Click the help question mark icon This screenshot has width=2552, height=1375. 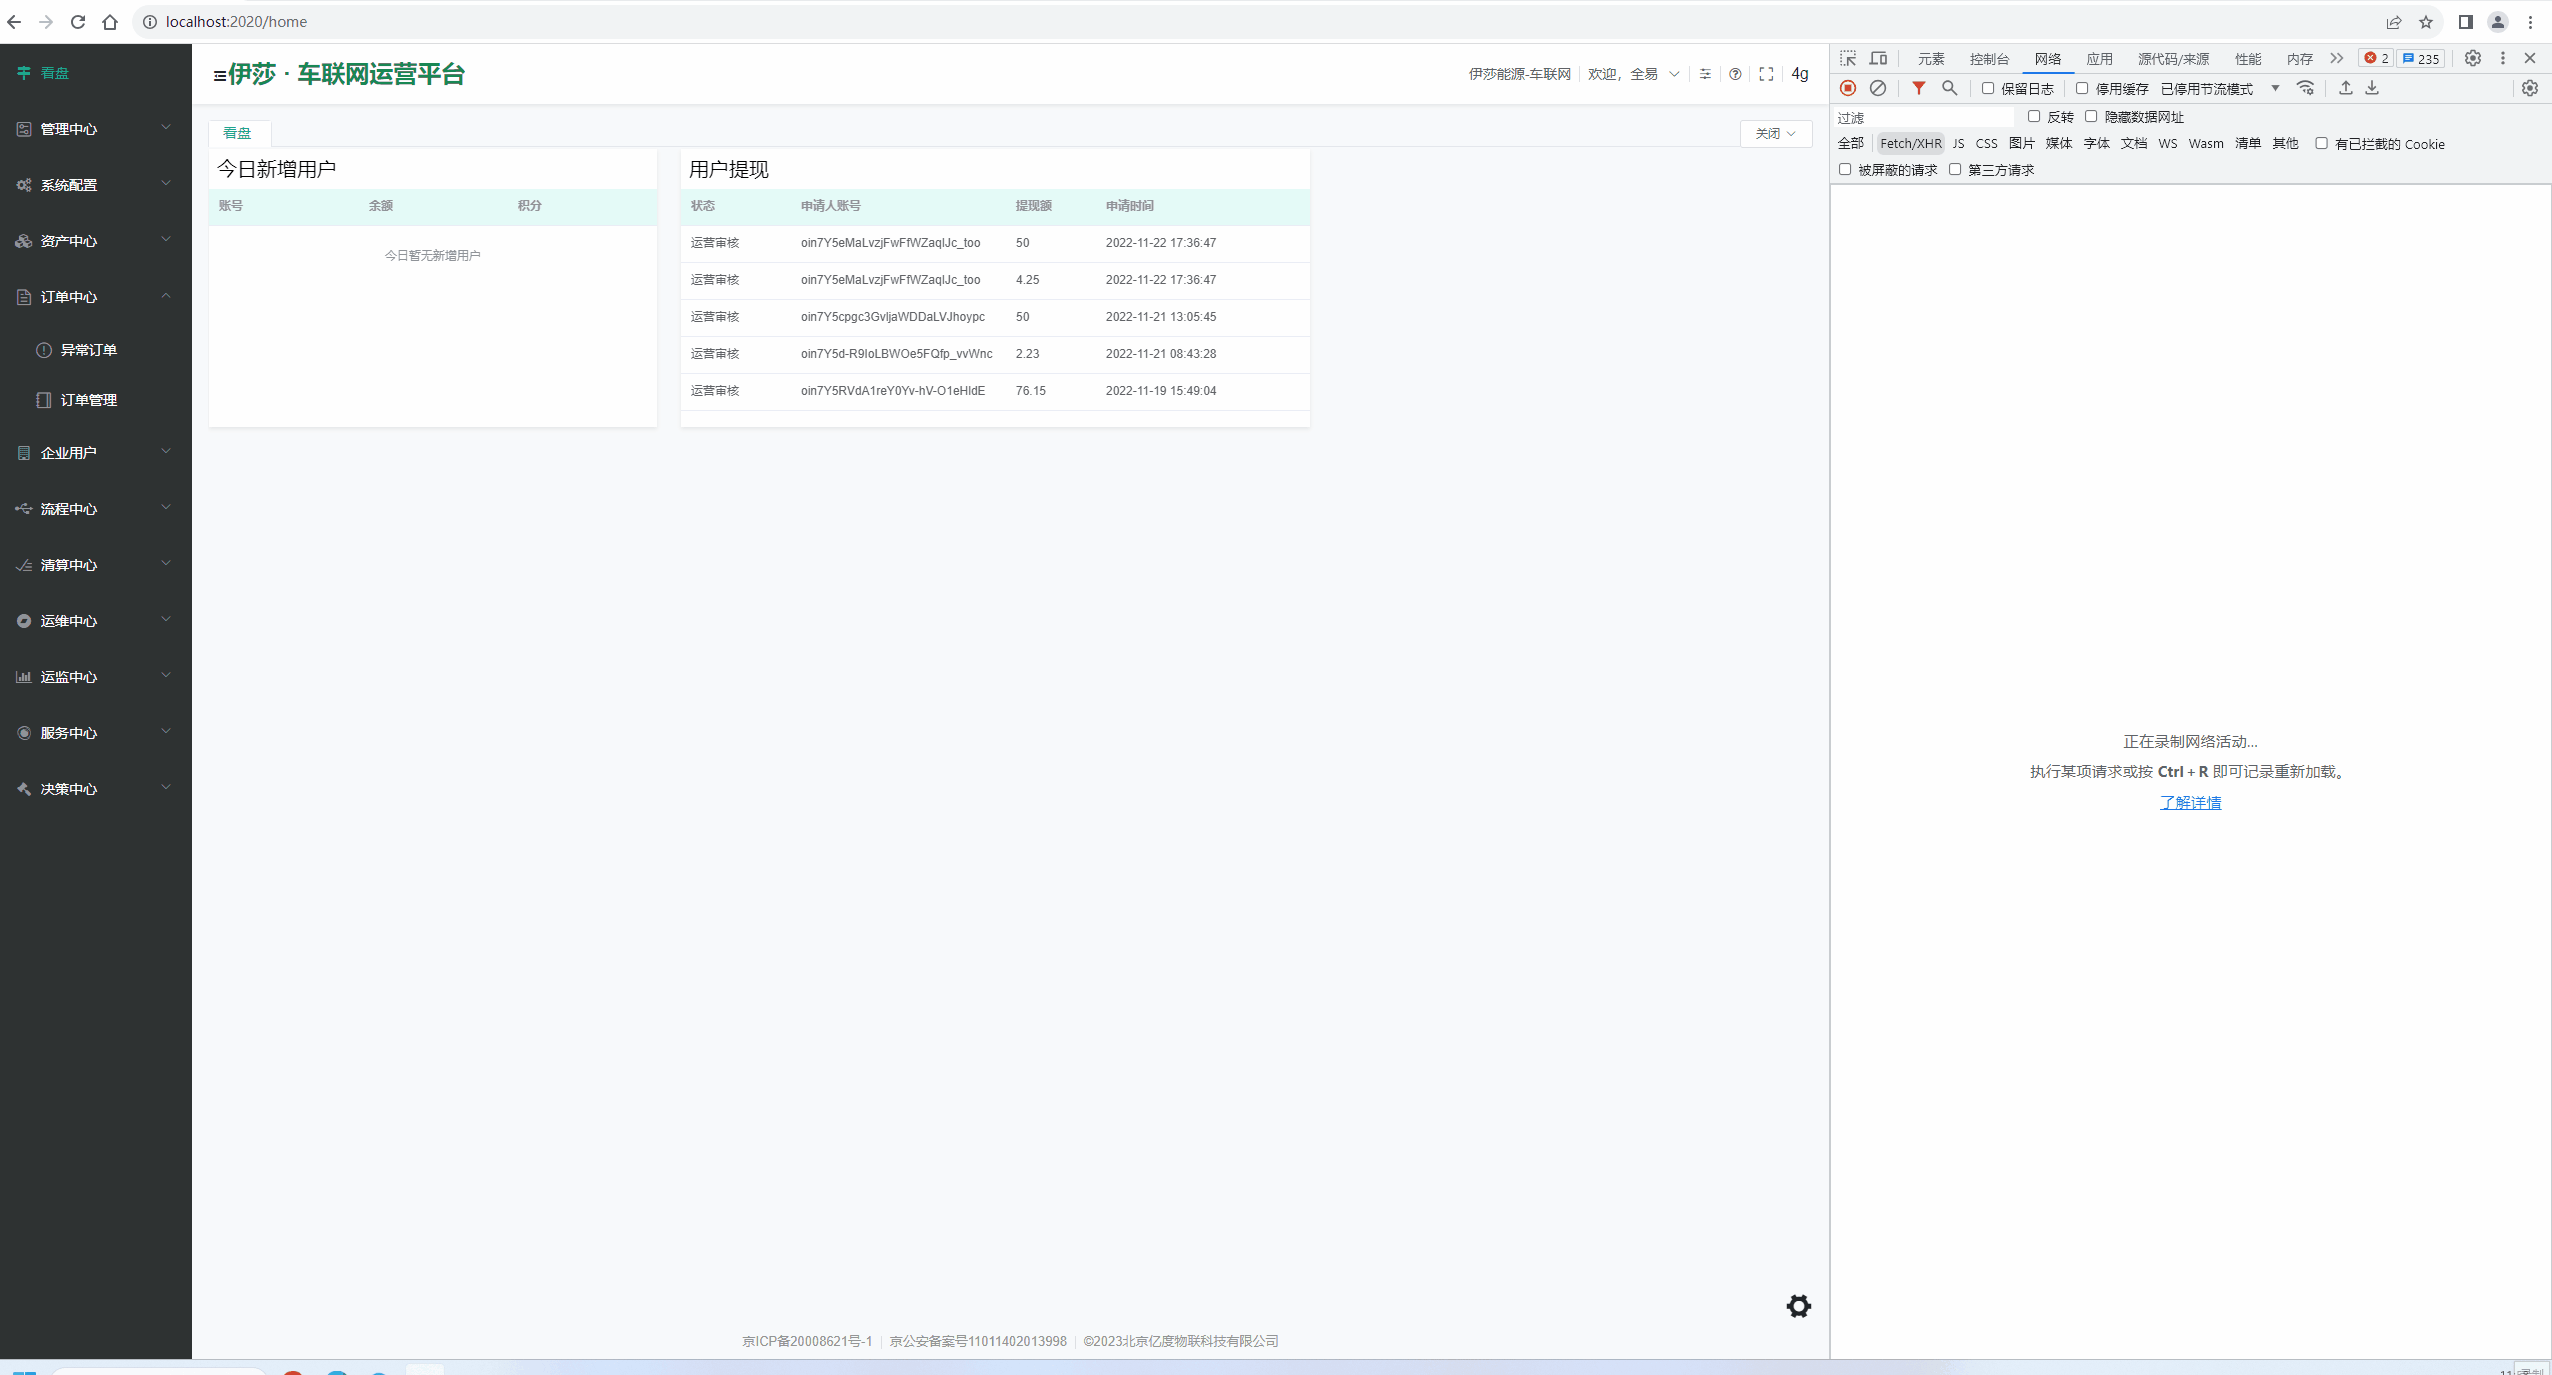(1735, 74)
